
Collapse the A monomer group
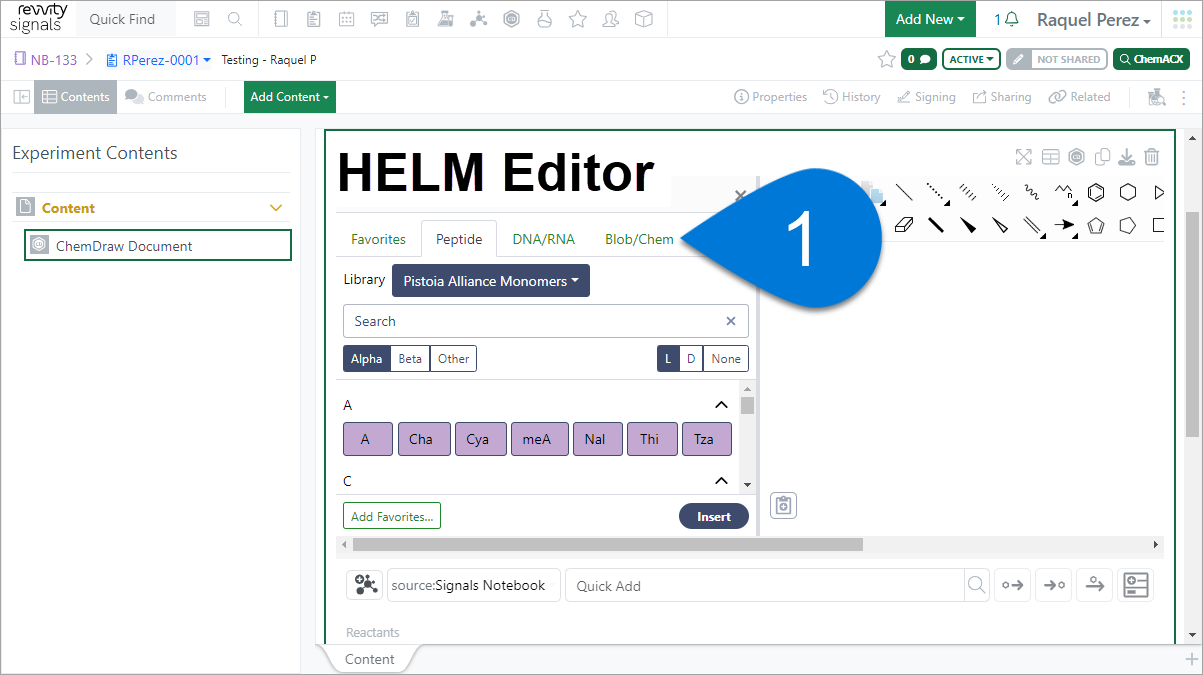point(721,405)
